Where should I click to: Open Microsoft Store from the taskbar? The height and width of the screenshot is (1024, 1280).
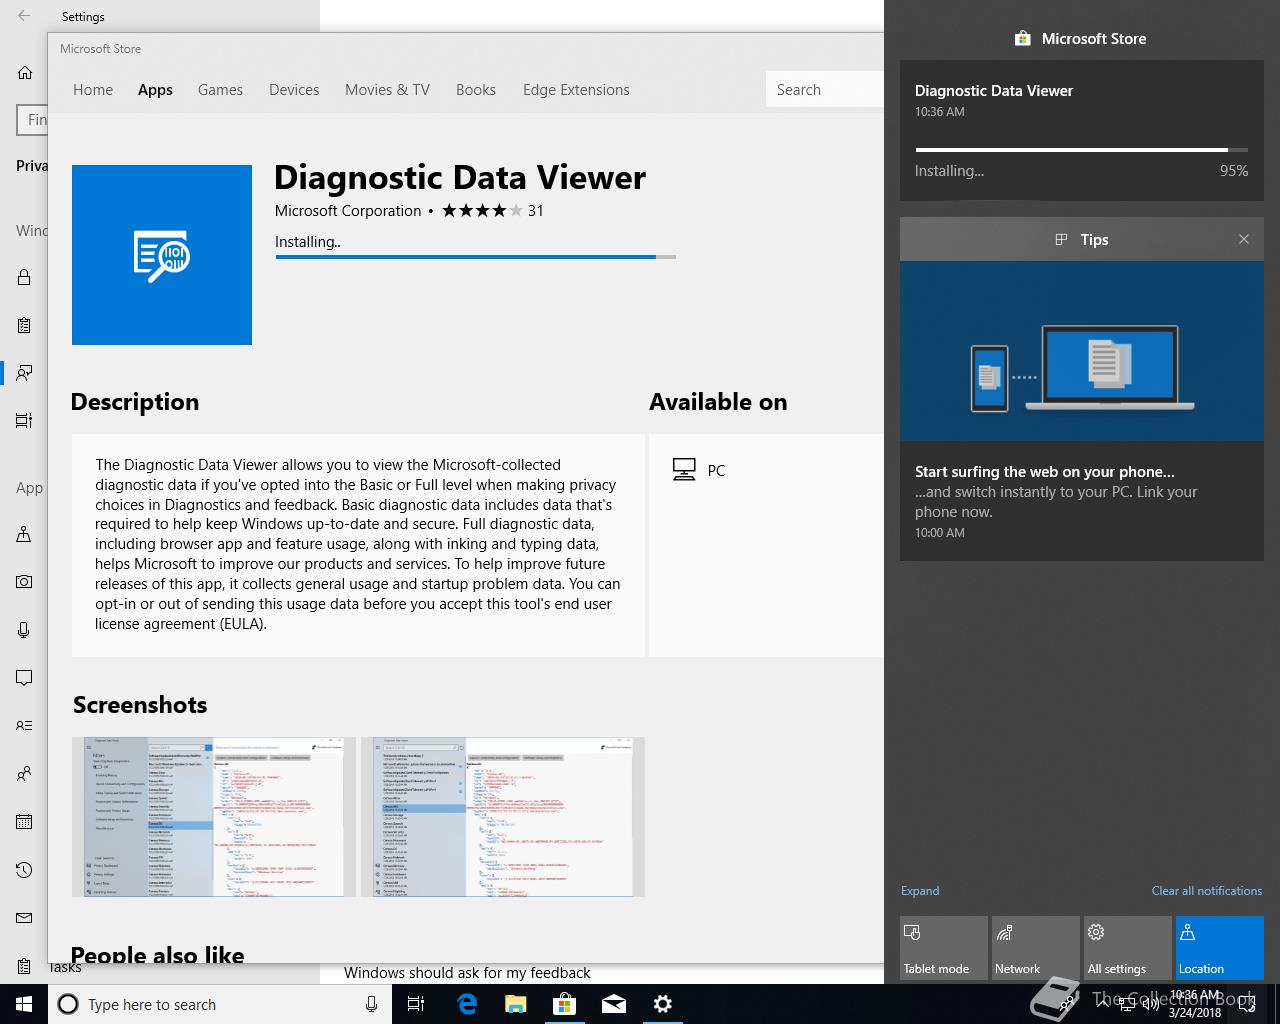click(564, 1004)
